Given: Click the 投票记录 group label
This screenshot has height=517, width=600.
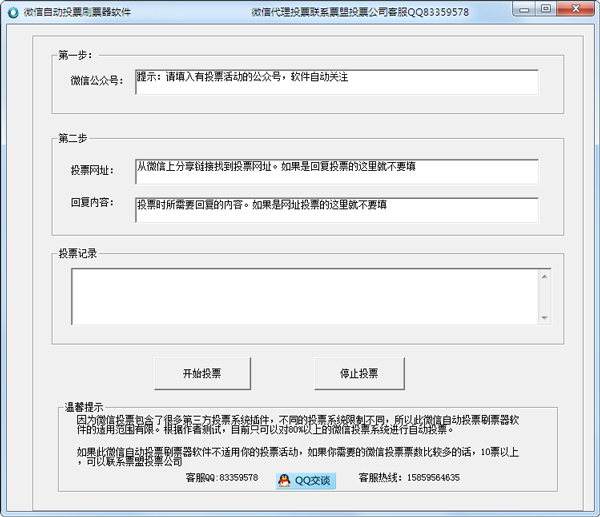Looking at the screenshot, I should click(78, 253).
